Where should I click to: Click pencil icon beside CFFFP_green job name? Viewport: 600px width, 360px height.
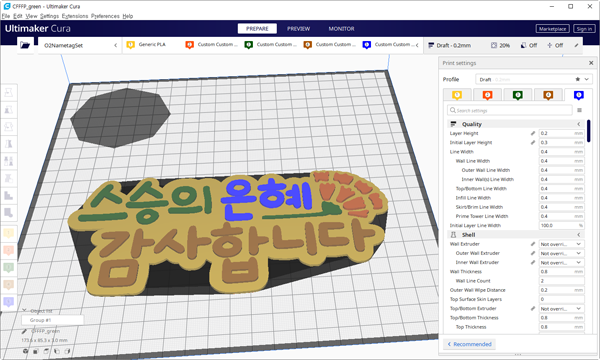(x=24, y=331)
